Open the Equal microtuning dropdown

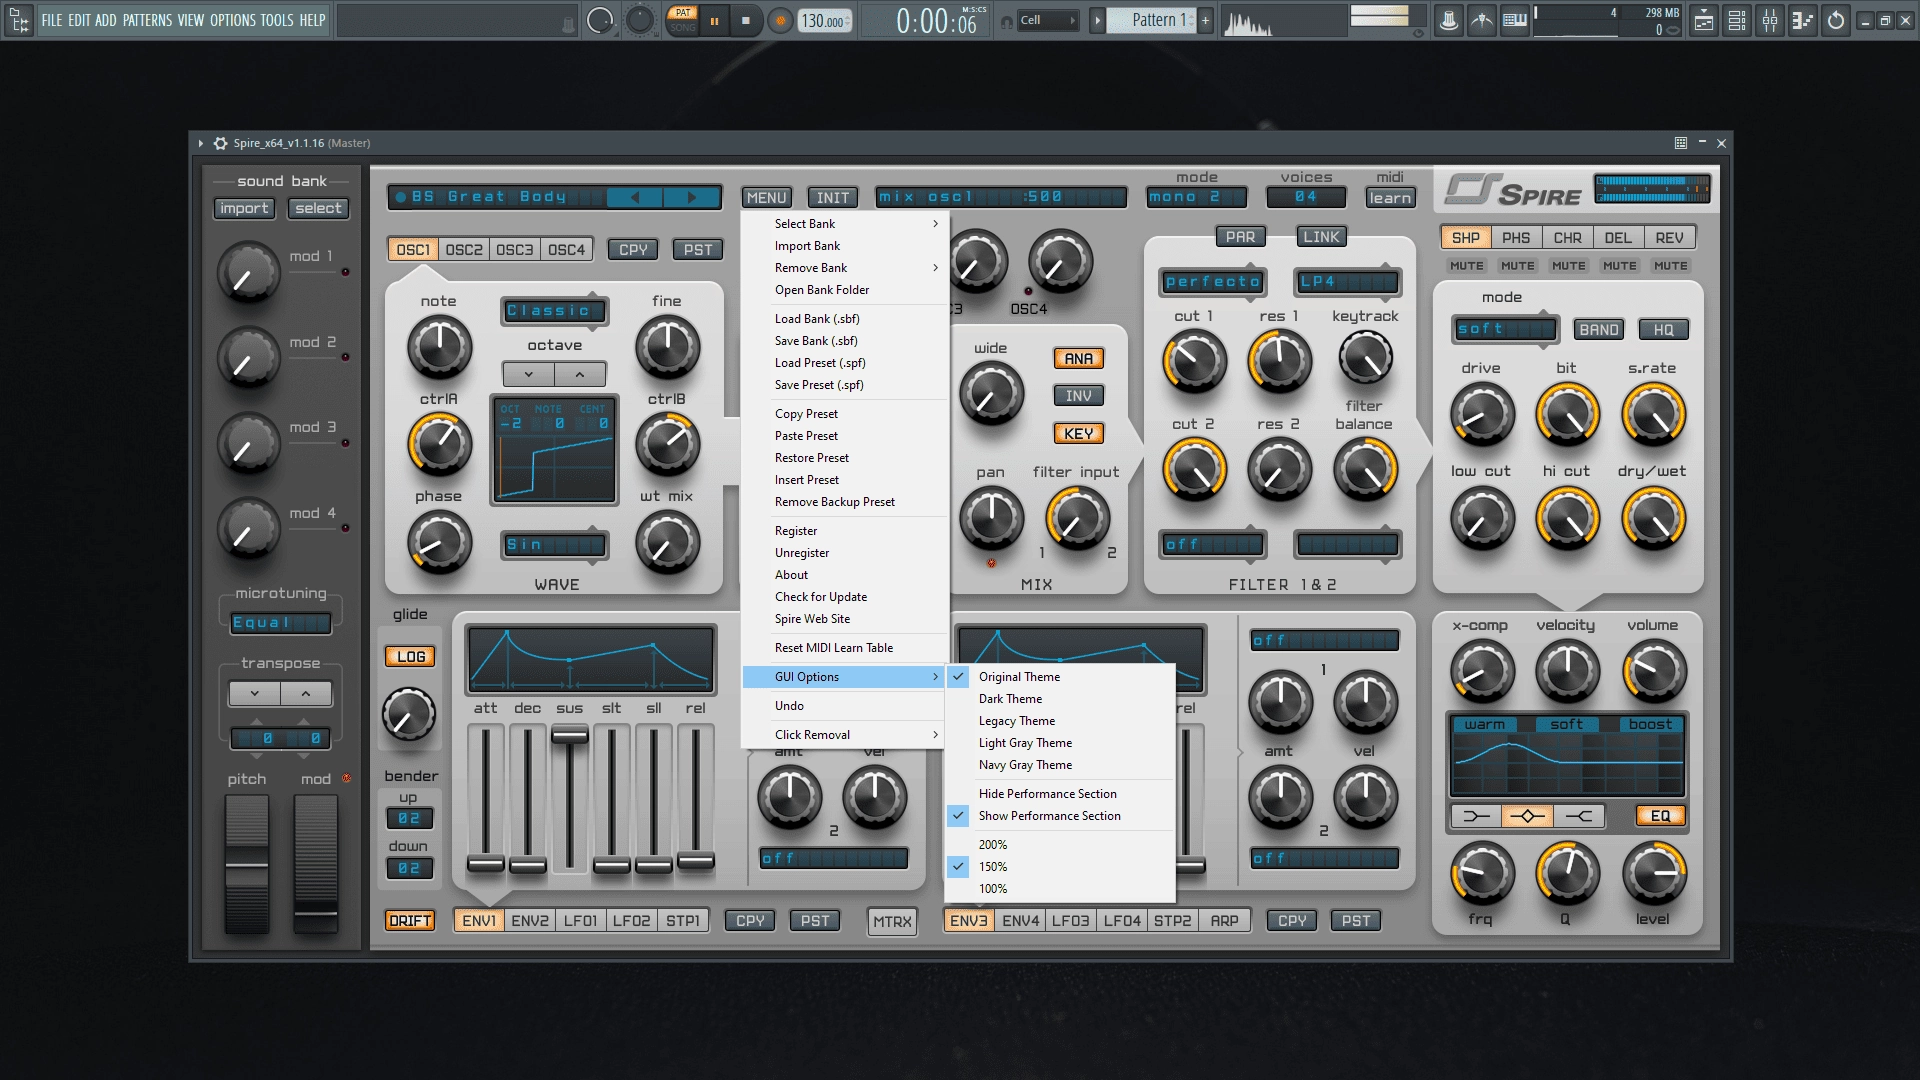pos(281,622)
